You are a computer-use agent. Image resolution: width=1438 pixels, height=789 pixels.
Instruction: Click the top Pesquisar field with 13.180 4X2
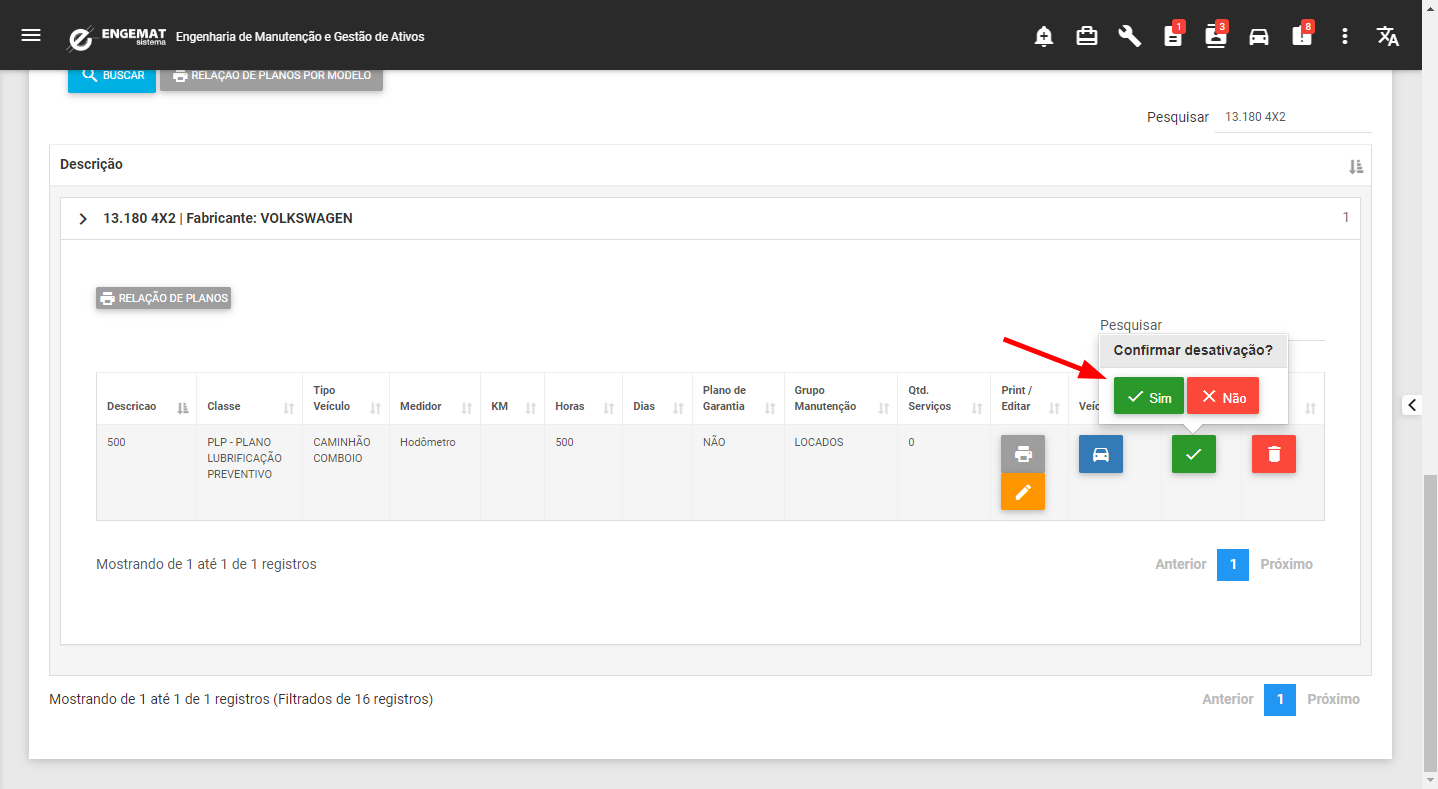(x=1294, y=117)
